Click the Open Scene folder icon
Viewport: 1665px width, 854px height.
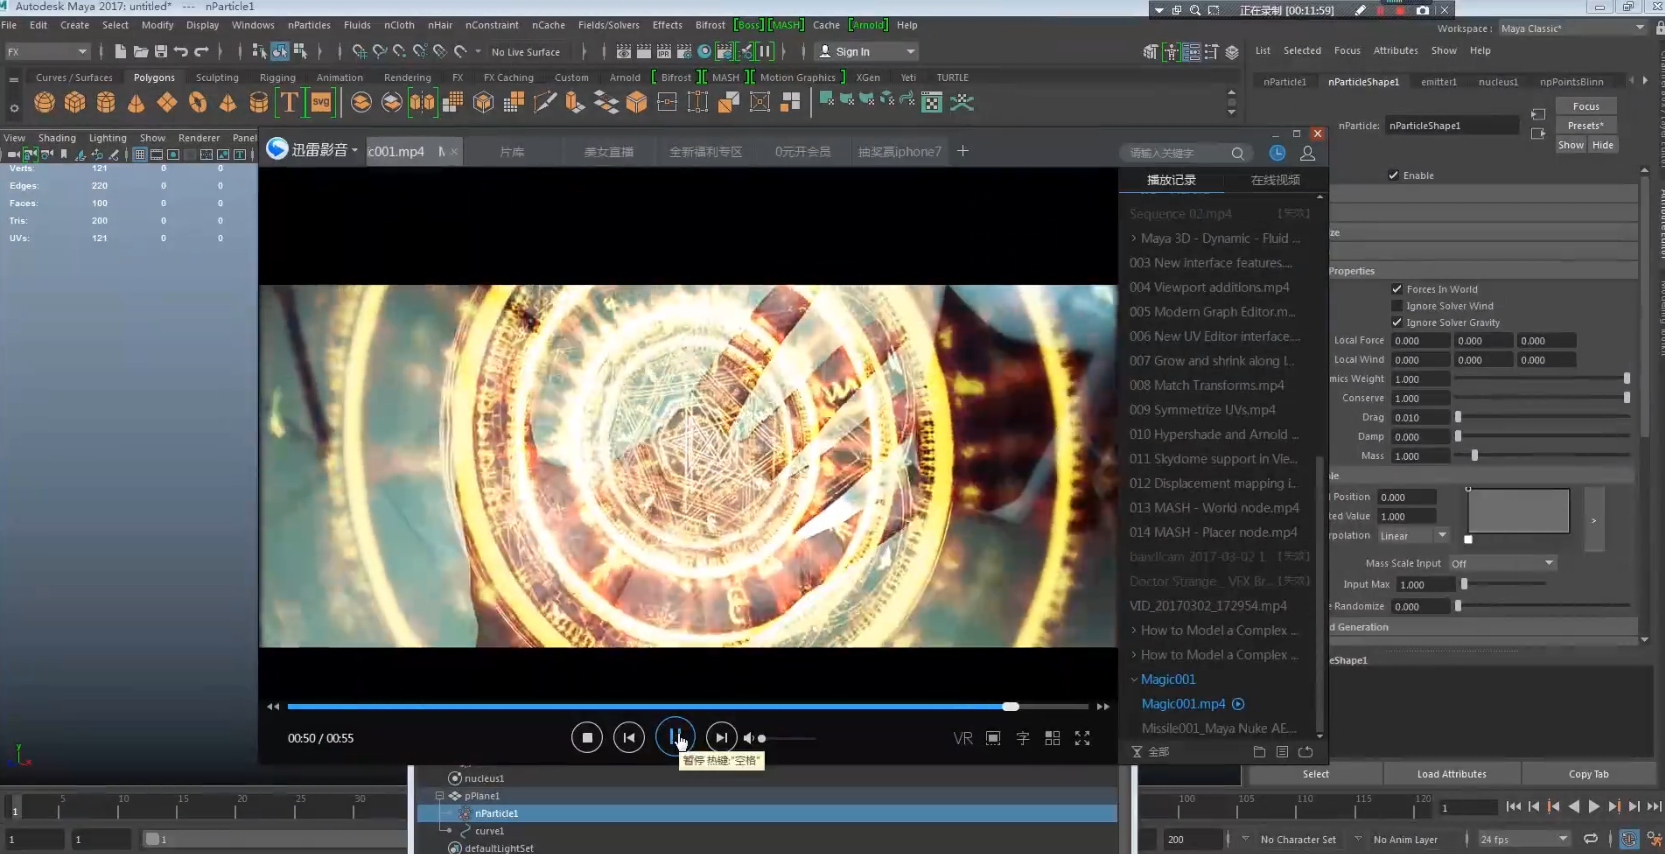coord(141,51)
